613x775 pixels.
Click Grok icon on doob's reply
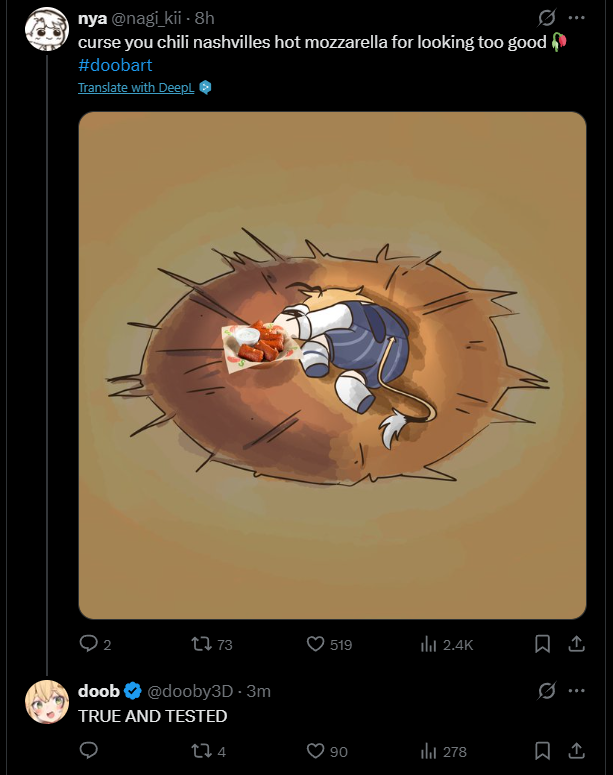(x=547, y=691)
